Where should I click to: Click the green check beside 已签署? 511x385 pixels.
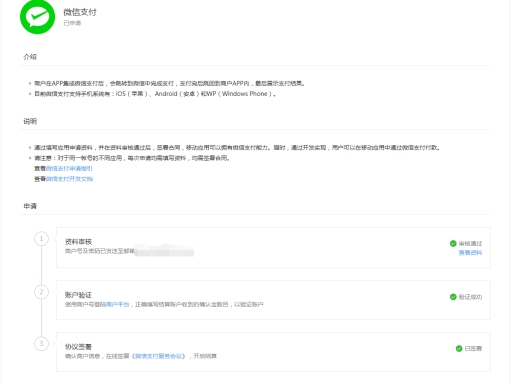pyautogui.click(x=459, y=348)
